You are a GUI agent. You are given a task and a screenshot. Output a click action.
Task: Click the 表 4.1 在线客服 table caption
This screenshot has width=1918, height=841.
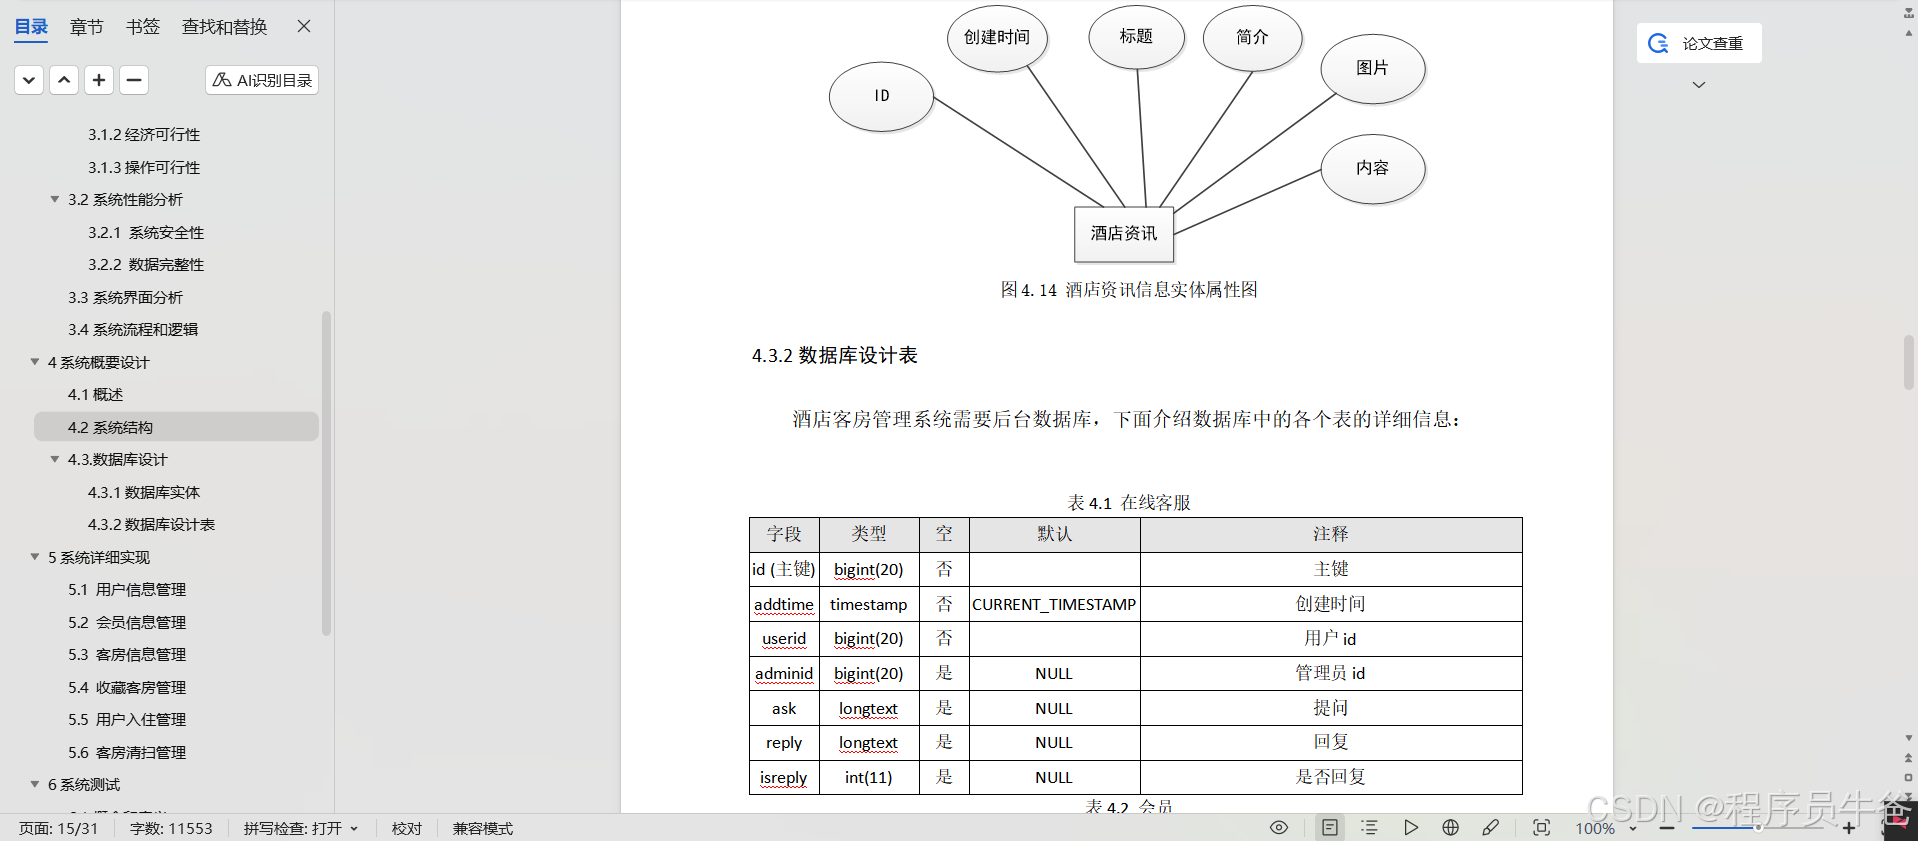[x=1129, y=502]
